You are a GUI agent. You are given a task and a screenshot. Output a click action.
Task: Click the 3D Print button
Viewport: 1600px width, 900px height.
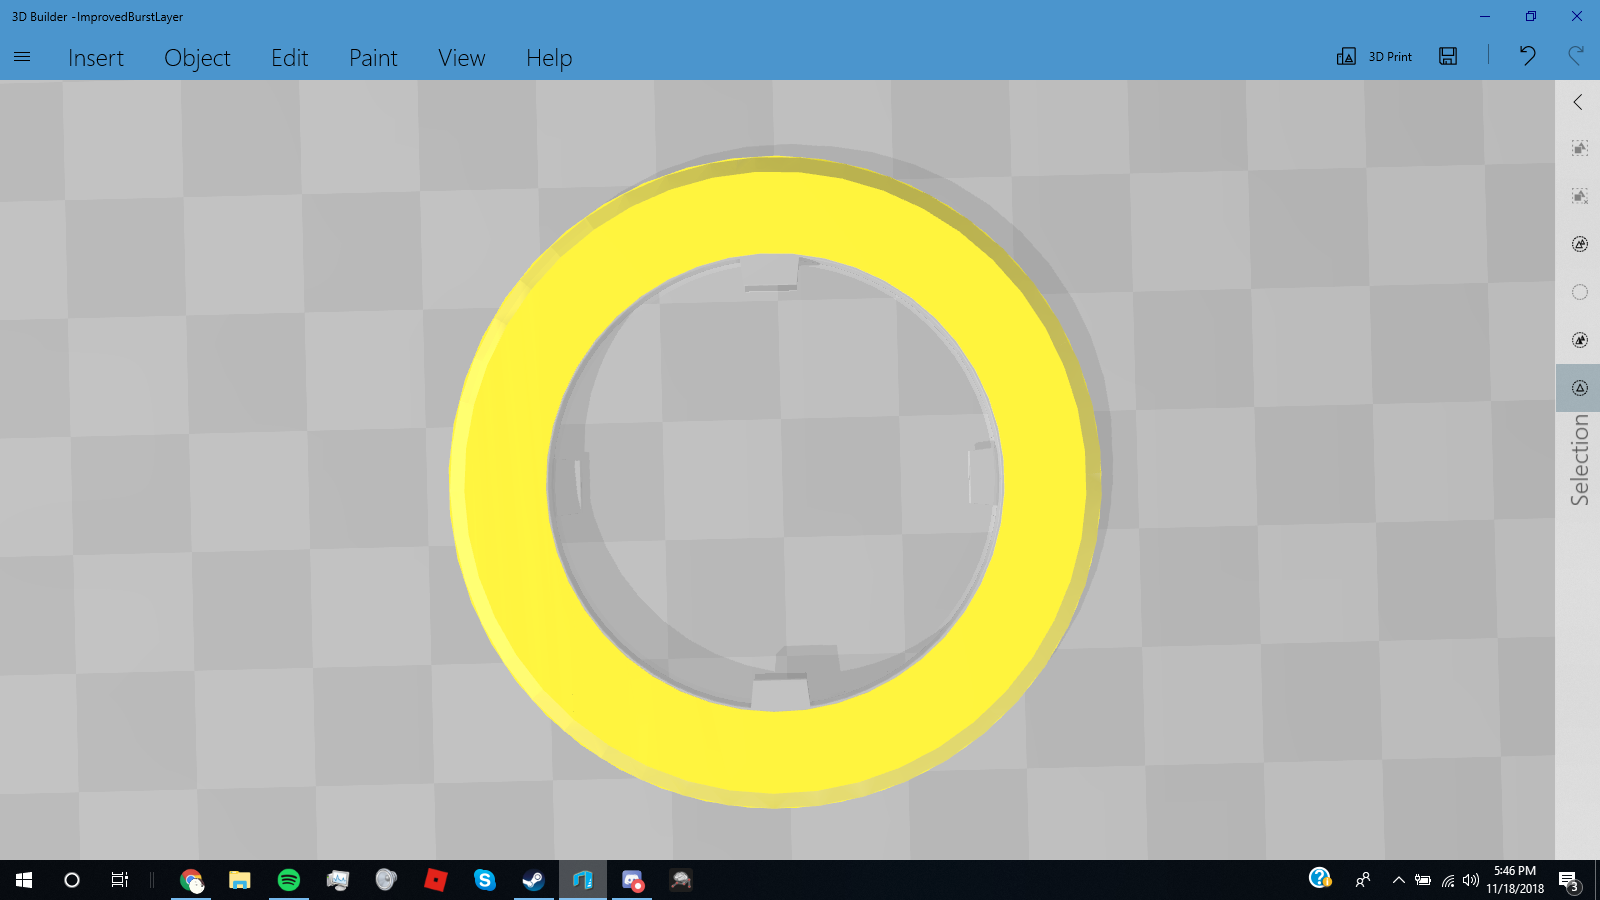coord(1375,56)
